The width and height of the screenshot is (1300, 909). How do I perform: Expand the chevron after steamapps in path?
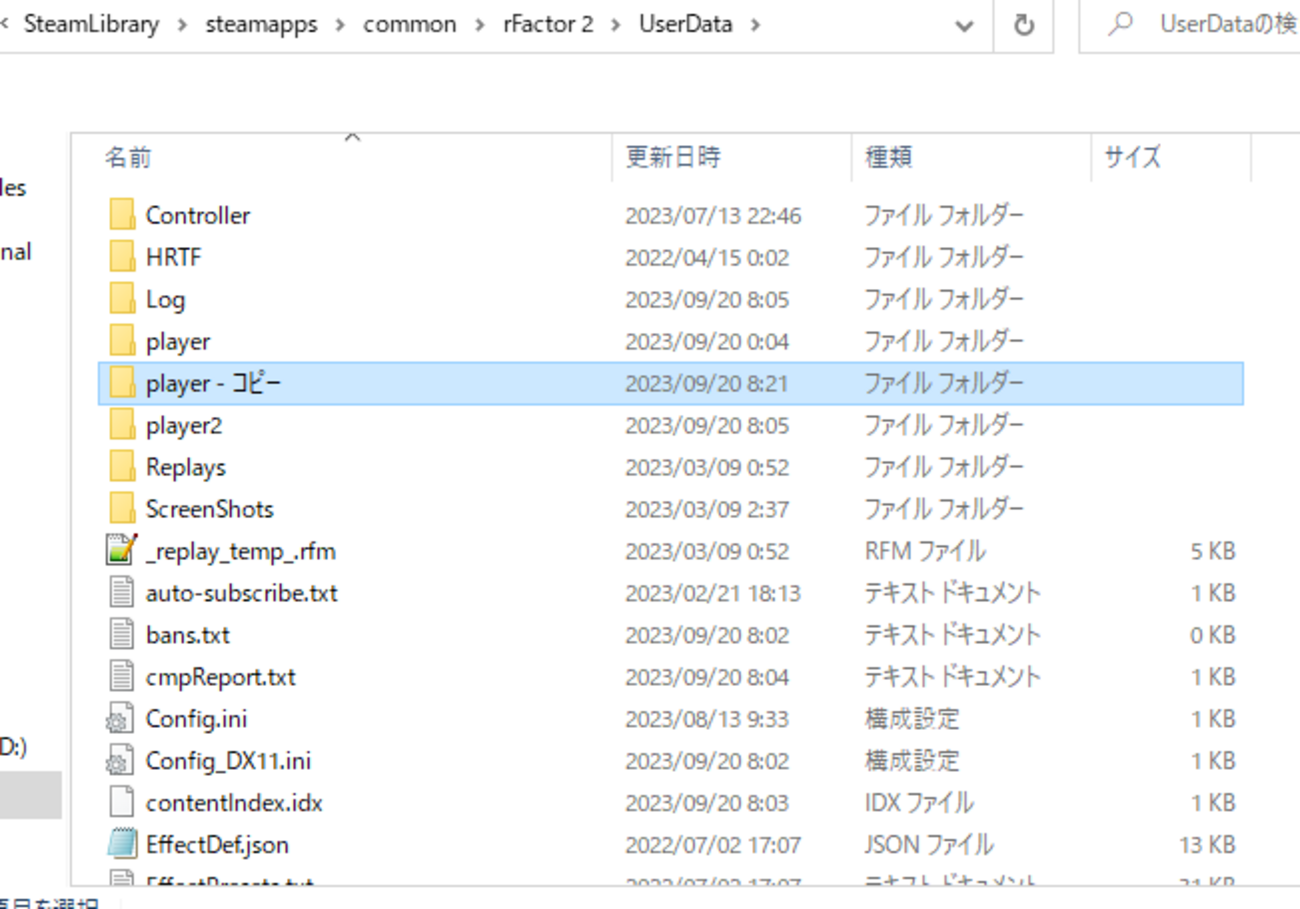pyautogui.click(x=341, y=25)
